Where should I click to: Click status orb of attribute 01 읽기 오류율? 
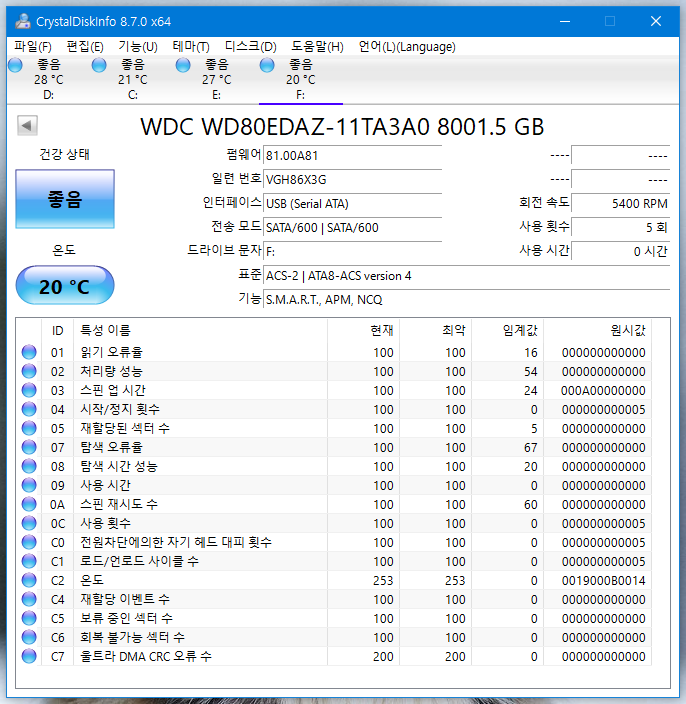point(29,352)
